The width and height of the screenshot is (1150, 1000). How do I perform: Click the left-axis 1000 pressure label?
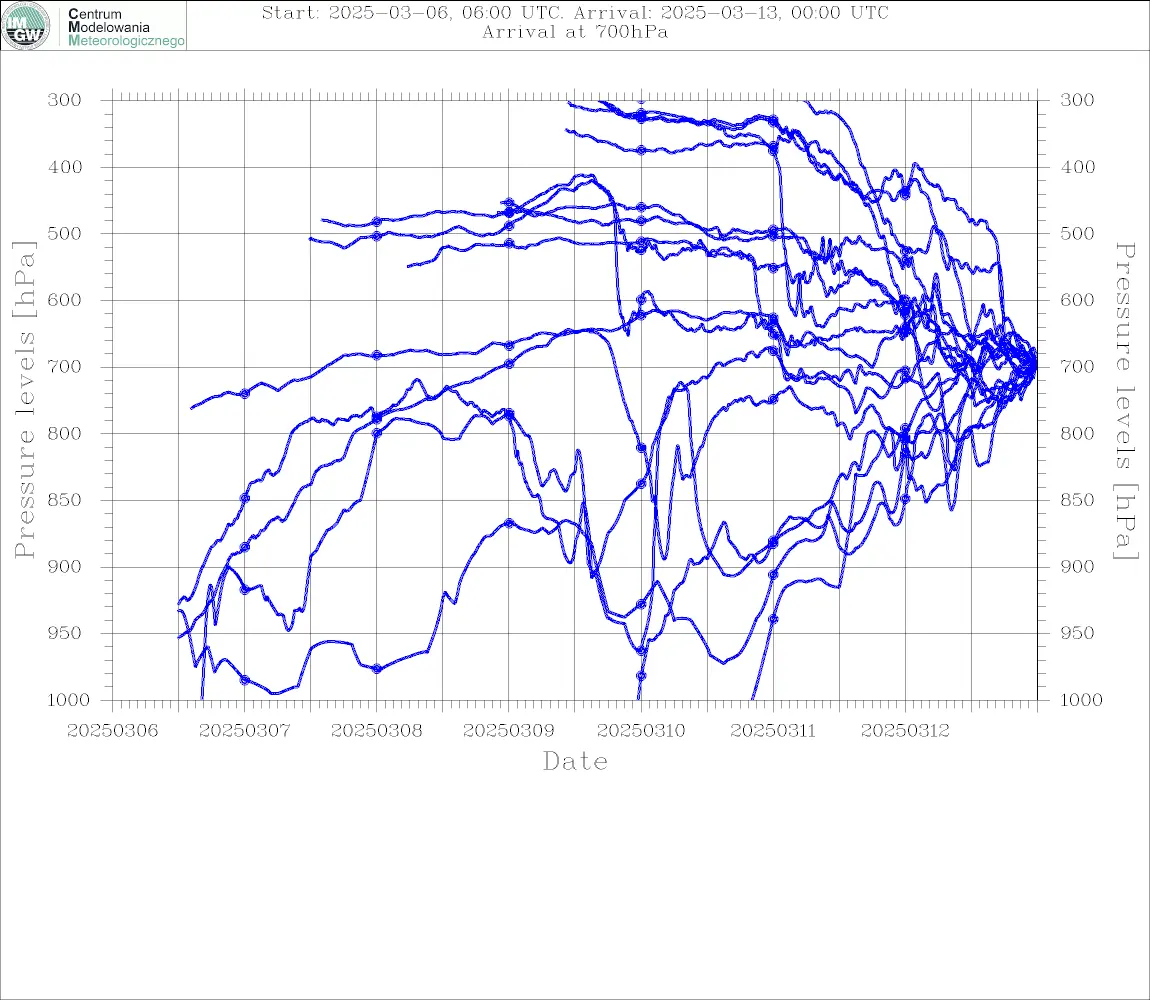tap(69, 699)
